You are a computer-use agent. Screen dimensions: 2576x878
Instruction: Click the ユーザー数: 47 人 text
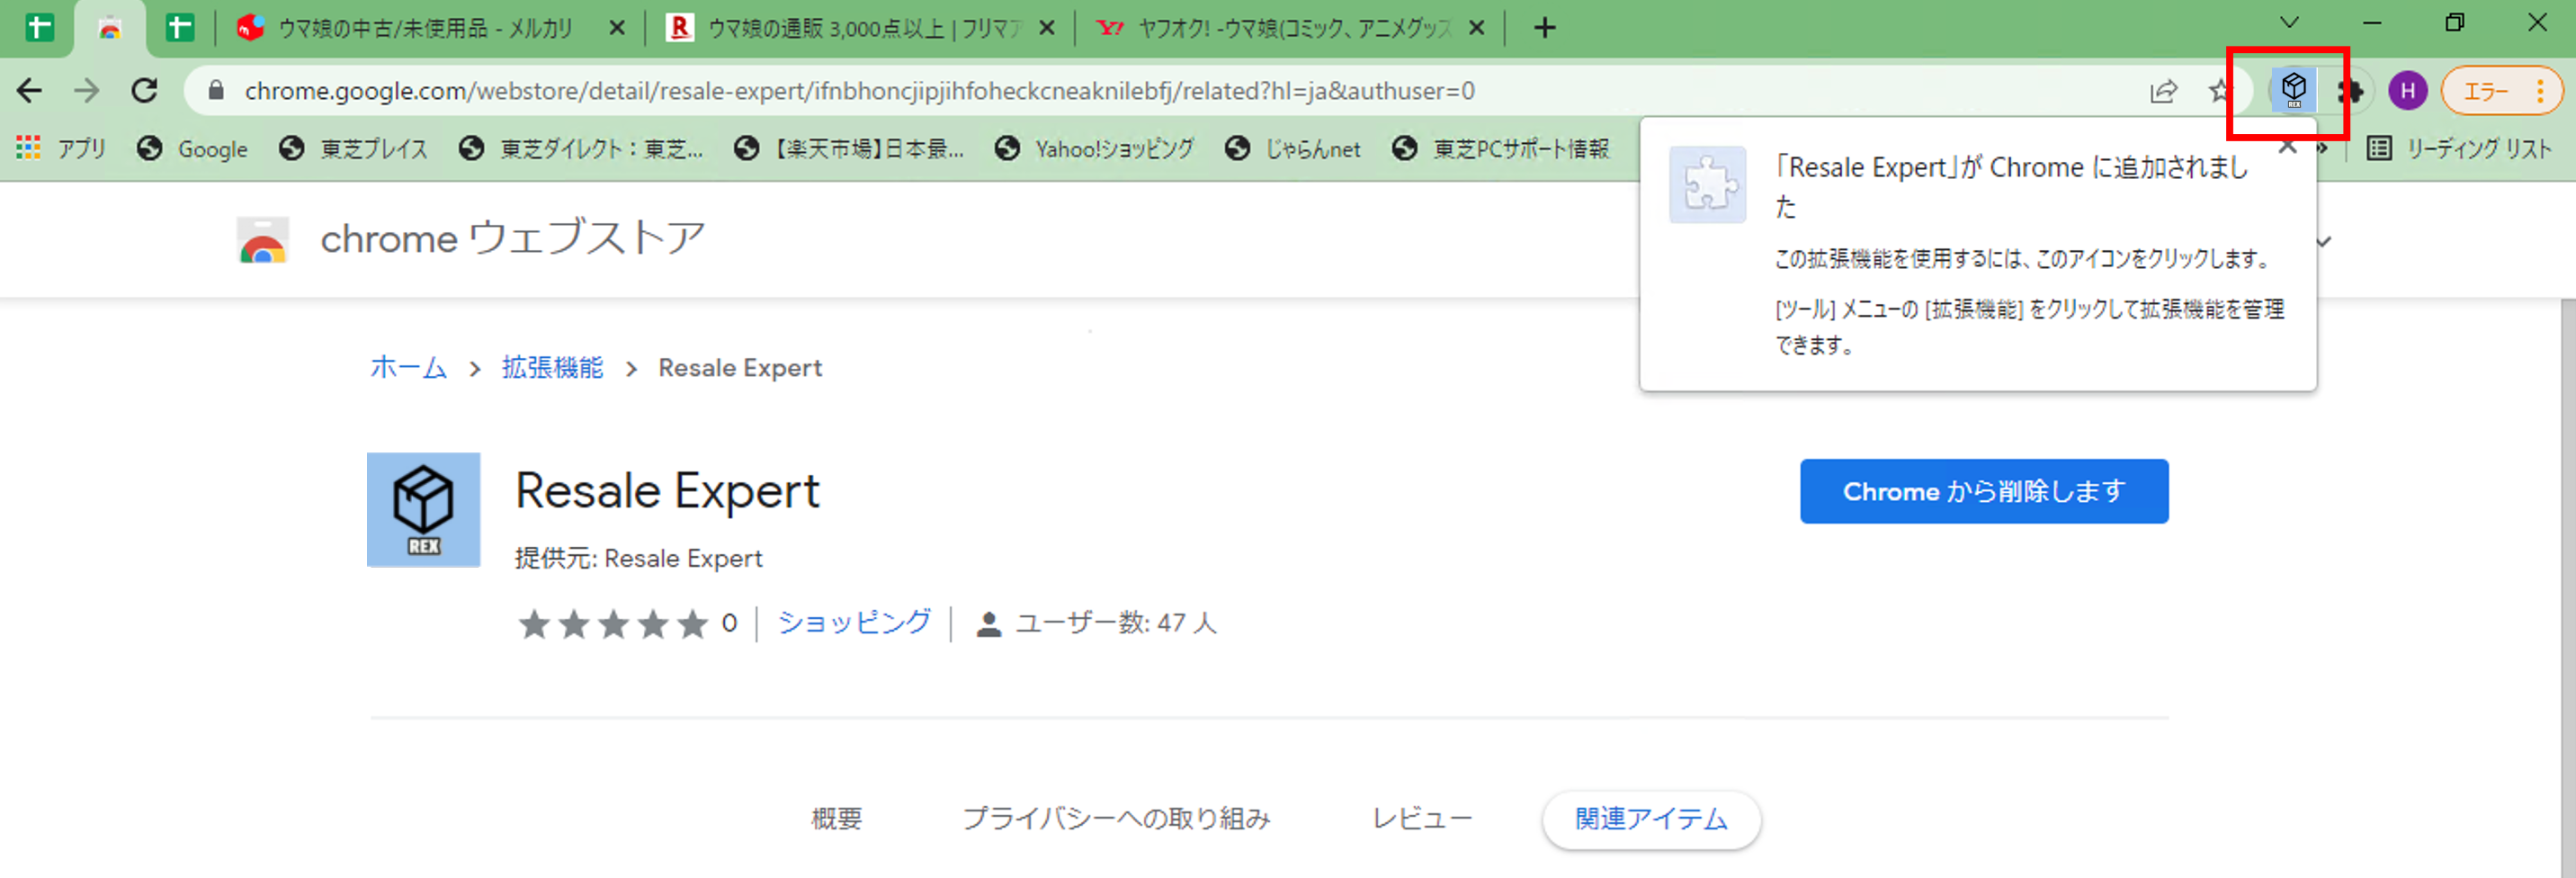click(1116, 623)
